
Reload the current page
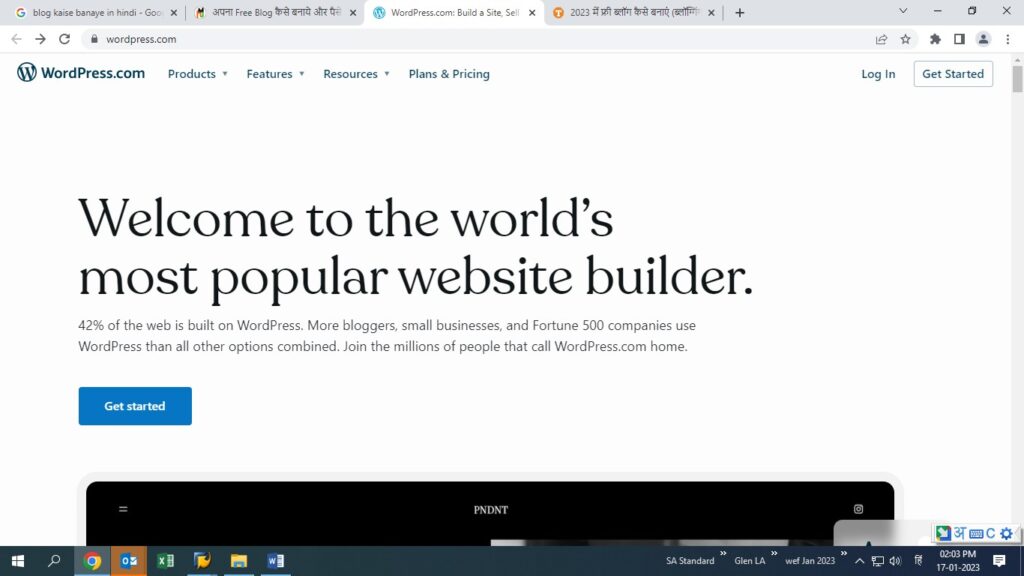click(65, 39)
